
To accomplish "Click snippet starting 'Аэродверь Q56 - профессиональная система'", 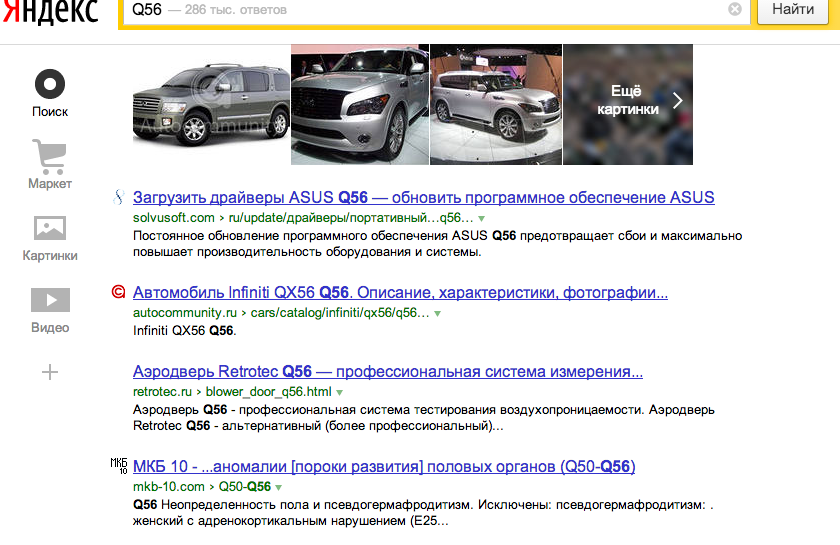I will (x=424, y=418).
